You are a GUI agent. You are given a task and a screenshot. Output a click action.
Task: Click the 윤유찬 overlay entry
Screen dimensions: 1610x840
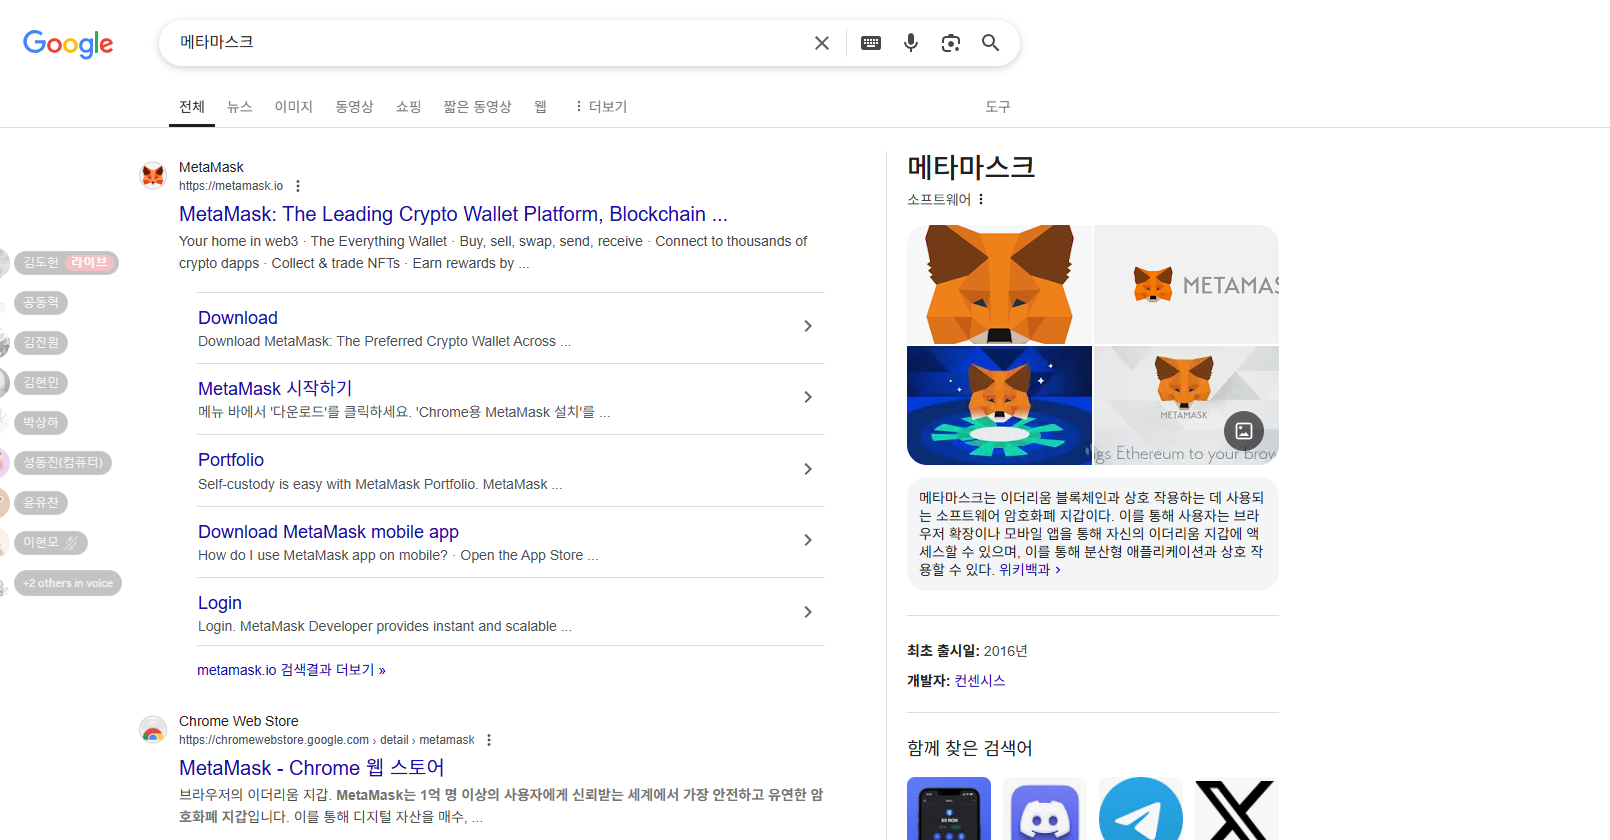point(43,503)
